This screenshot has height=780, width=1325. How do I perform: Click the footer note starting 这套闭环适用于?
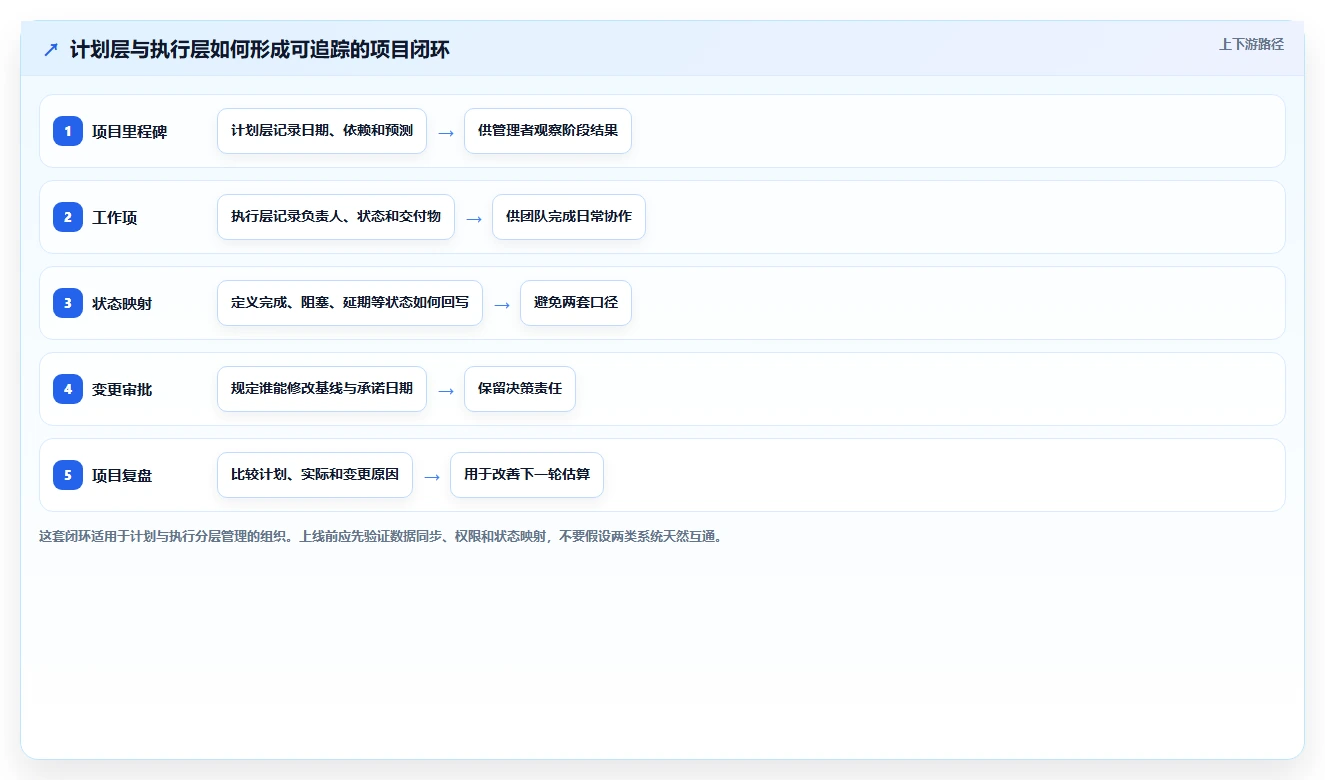click(381, 536)
